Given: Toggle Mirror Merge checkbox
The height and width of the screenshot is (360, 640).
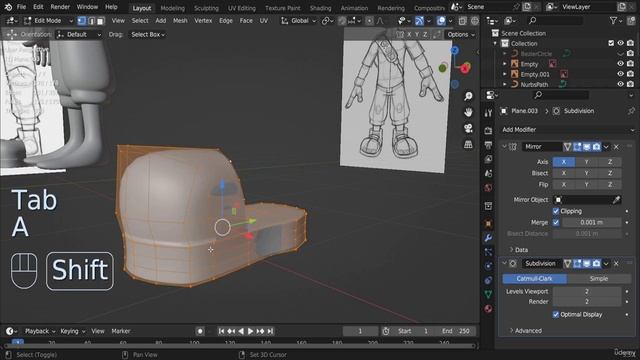Looking at the screenshot, I should coord(556,222).
